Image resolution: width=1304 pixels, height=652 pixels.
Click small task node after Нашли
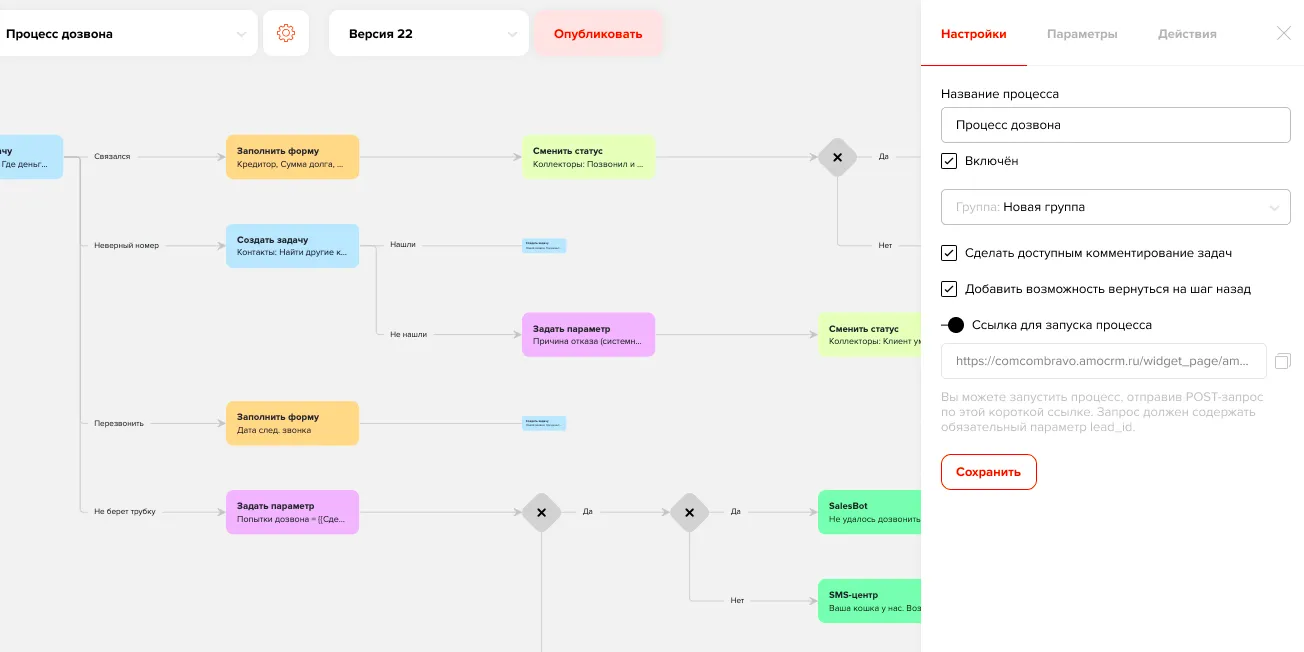coord(544,245)
